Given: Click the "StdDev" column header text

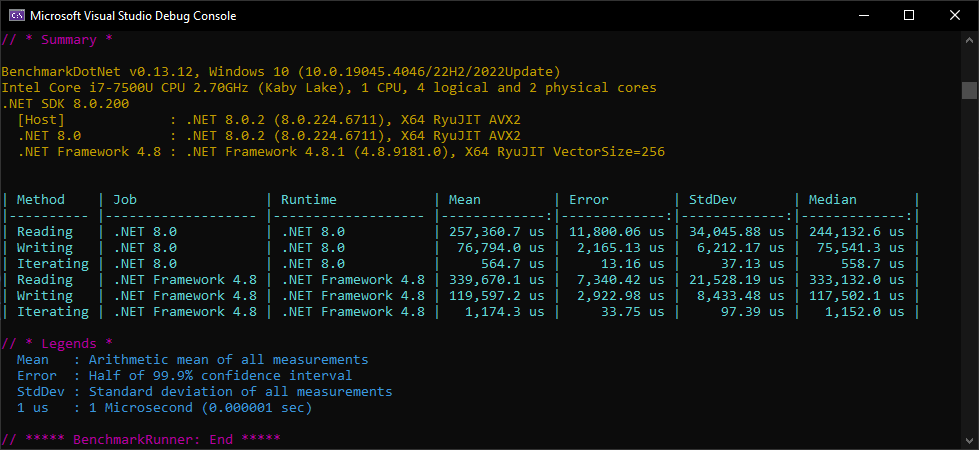Looking at the screenshot, I should (x=712, y=200).
